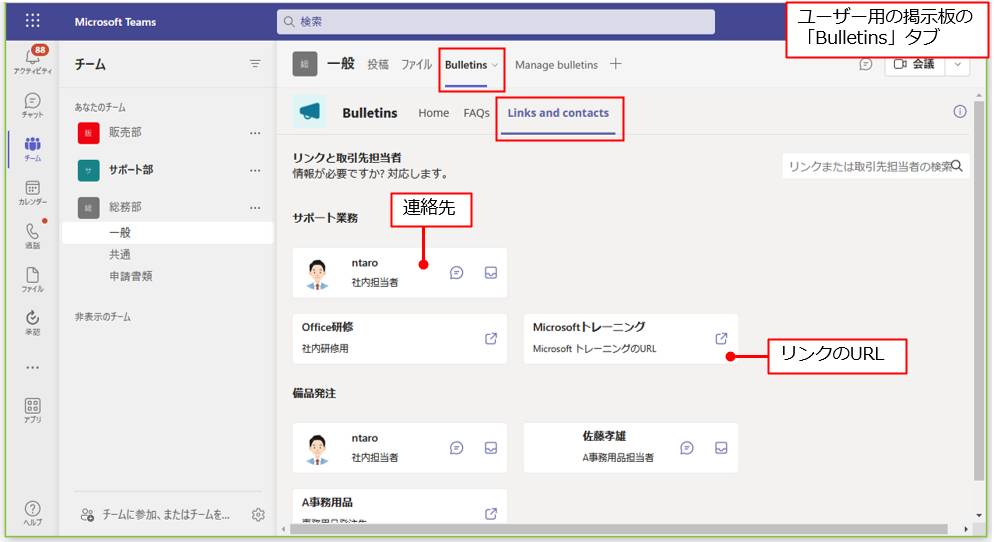Open channel conversation icon beside meeting button
Viewport: 994px width, 542px height.
coord(866,64)
